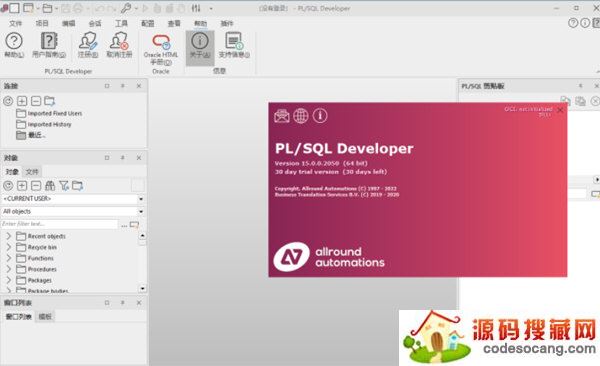Click the minus icon in 对象 panel toolbar
This screenshot has width=600, height=366.
[x=36, y=186]
